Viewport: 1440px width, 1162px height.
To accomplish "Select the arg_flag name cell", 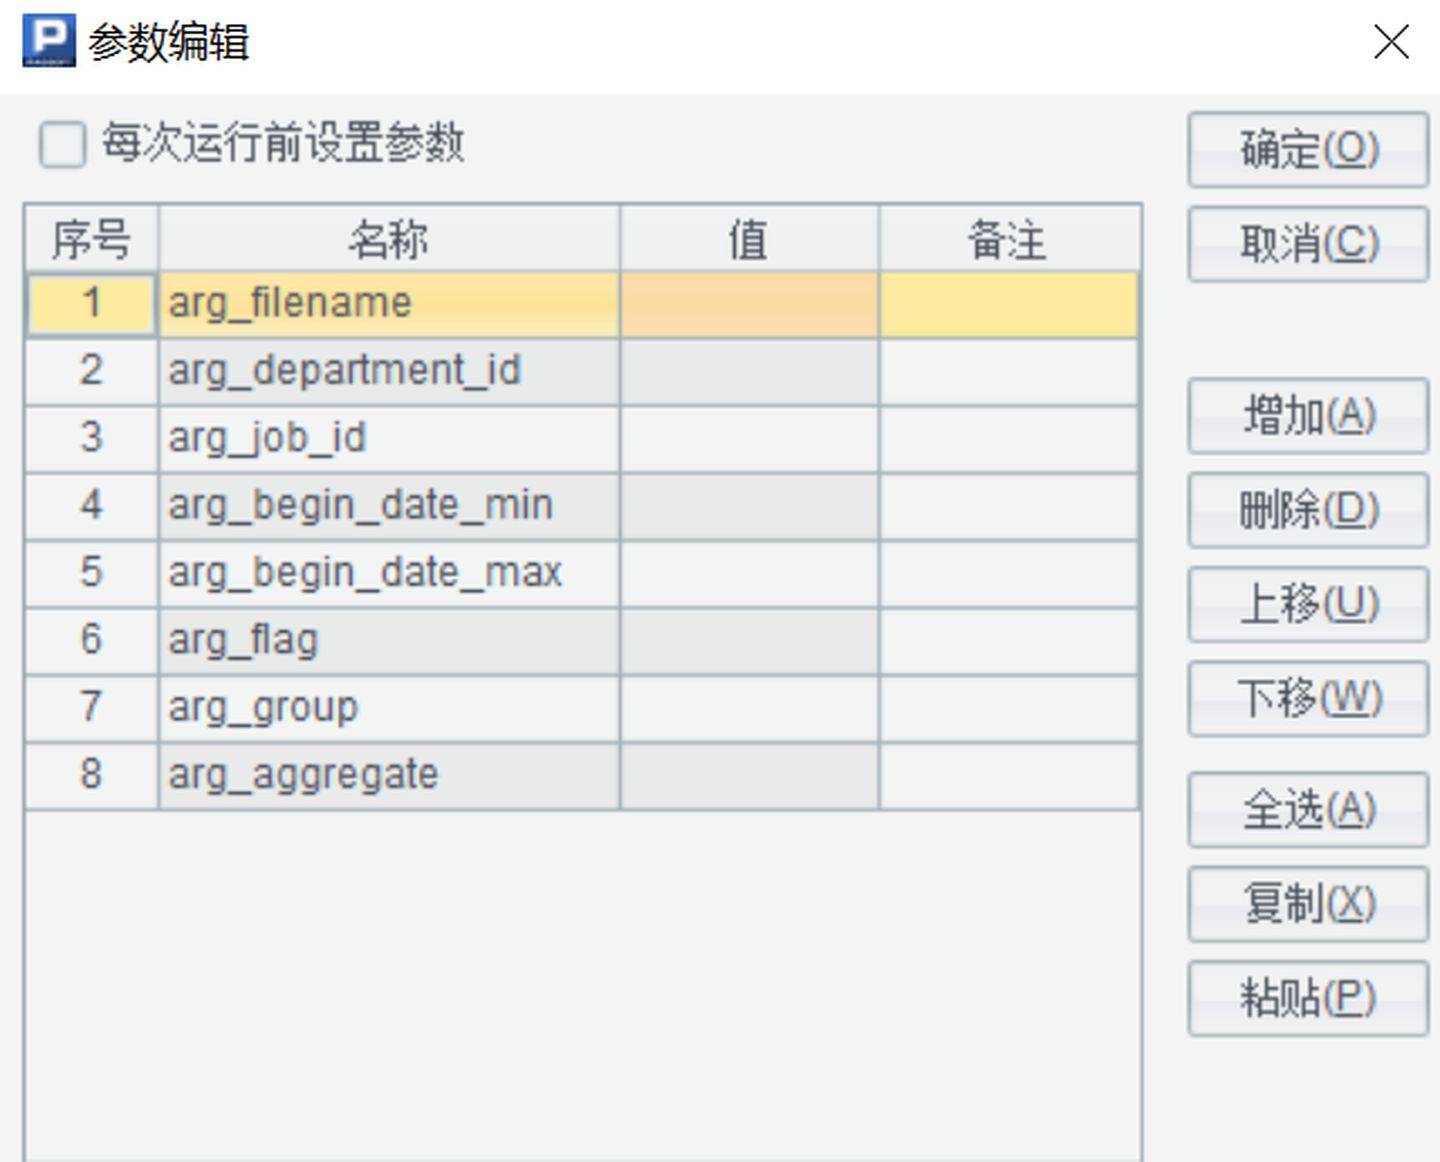I will [x=388, y=640].
